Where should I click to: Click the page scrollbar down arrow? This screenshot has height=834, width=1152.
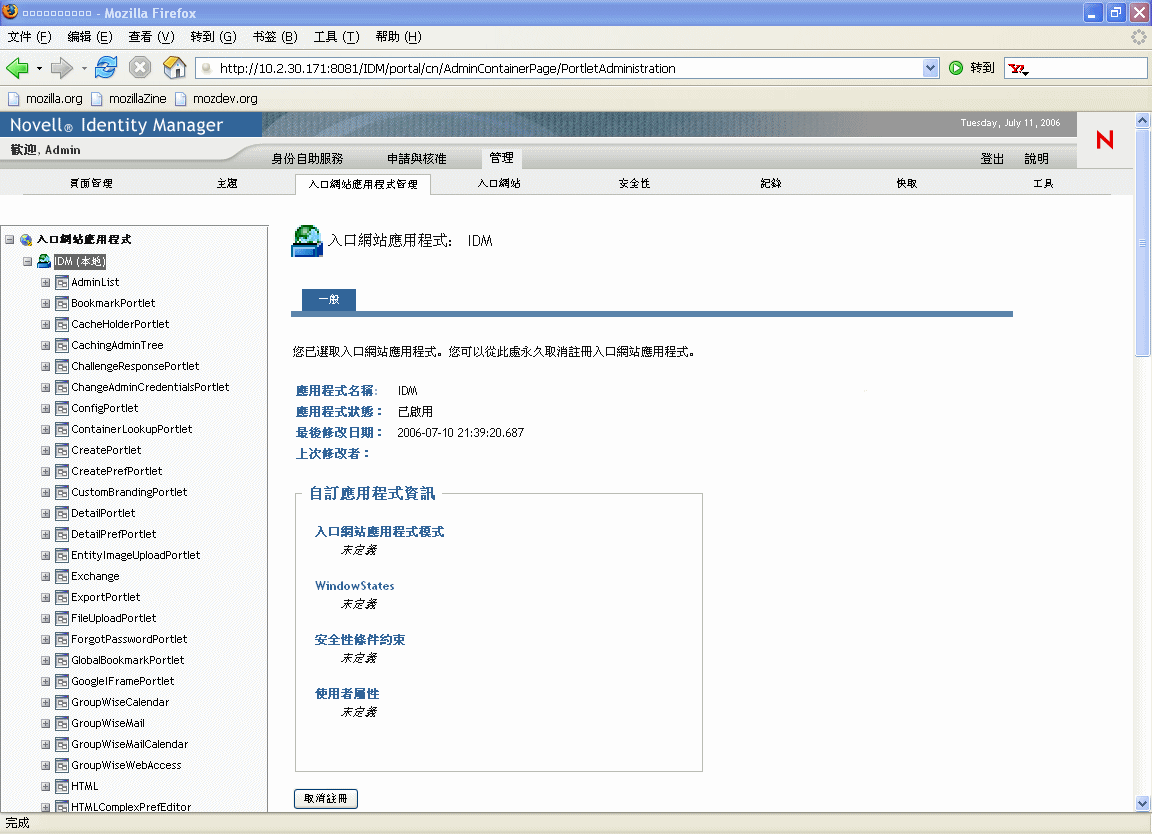click(1142, 803)
